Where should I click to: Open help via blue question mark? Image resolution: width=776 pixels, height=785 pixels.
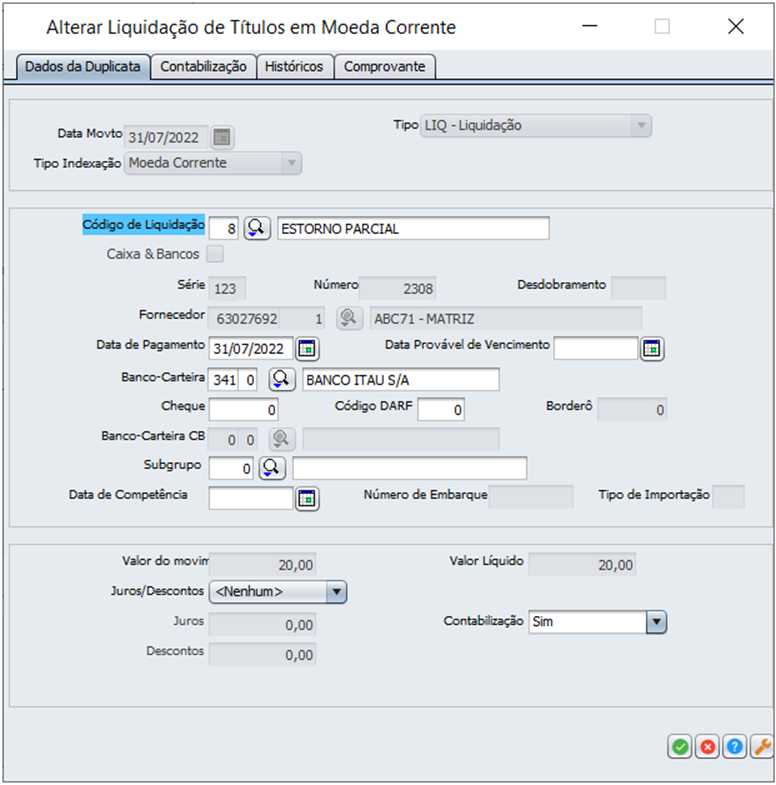734,747
